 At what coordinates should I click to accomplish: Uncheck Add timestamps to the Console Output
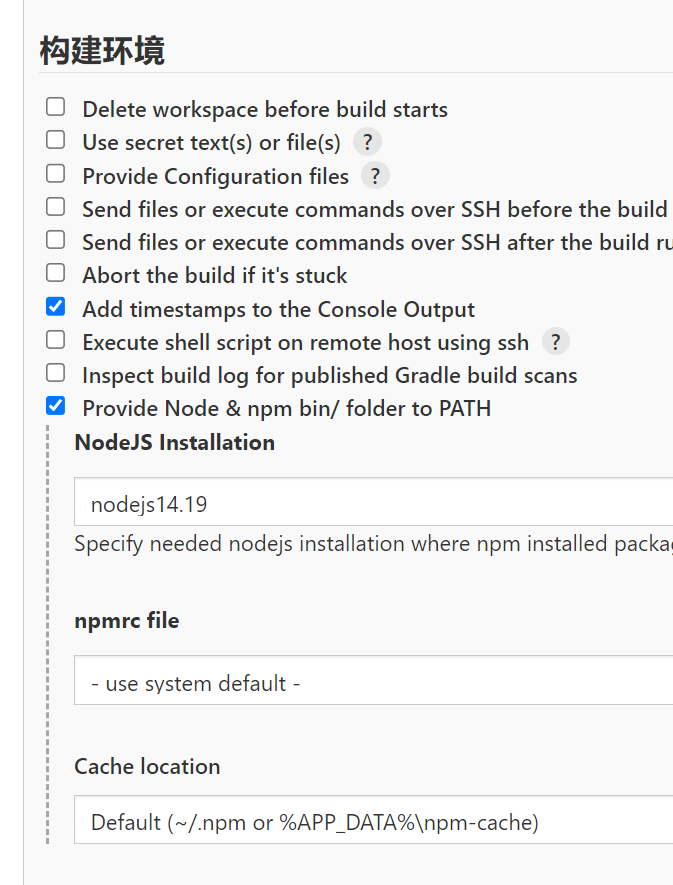[56, 307]
